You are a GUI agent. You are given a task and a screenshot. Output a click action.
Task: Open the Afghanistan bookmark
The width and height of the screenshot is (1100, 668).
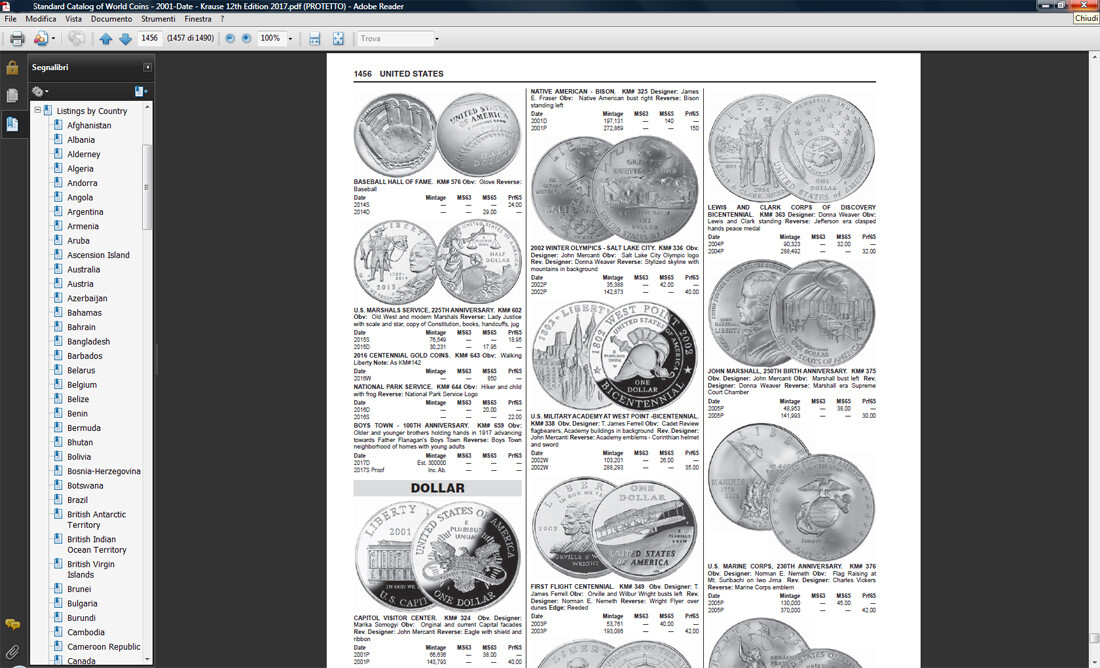coord(89,126)
